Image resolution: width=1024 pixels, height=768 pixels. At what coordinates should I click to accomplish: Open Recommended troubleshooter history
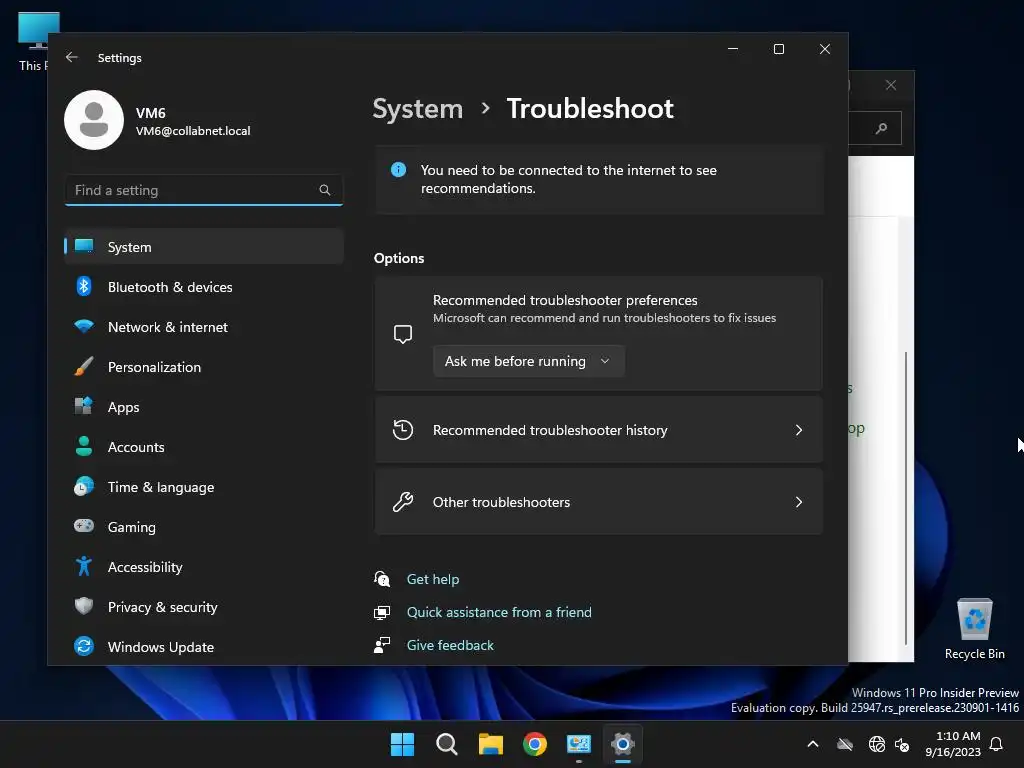pyautogui.click(x=598, y=430)
